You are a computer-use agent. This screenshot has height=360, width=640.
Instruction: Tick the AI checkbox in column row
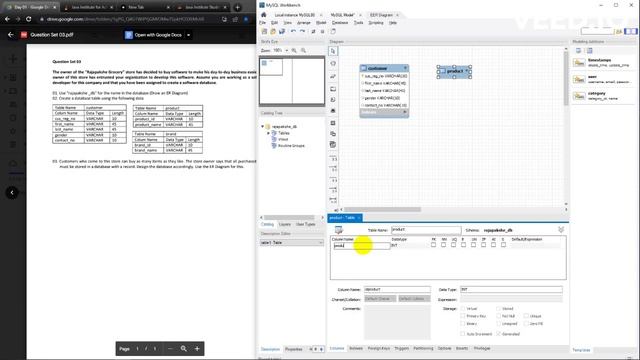point(493,245)
